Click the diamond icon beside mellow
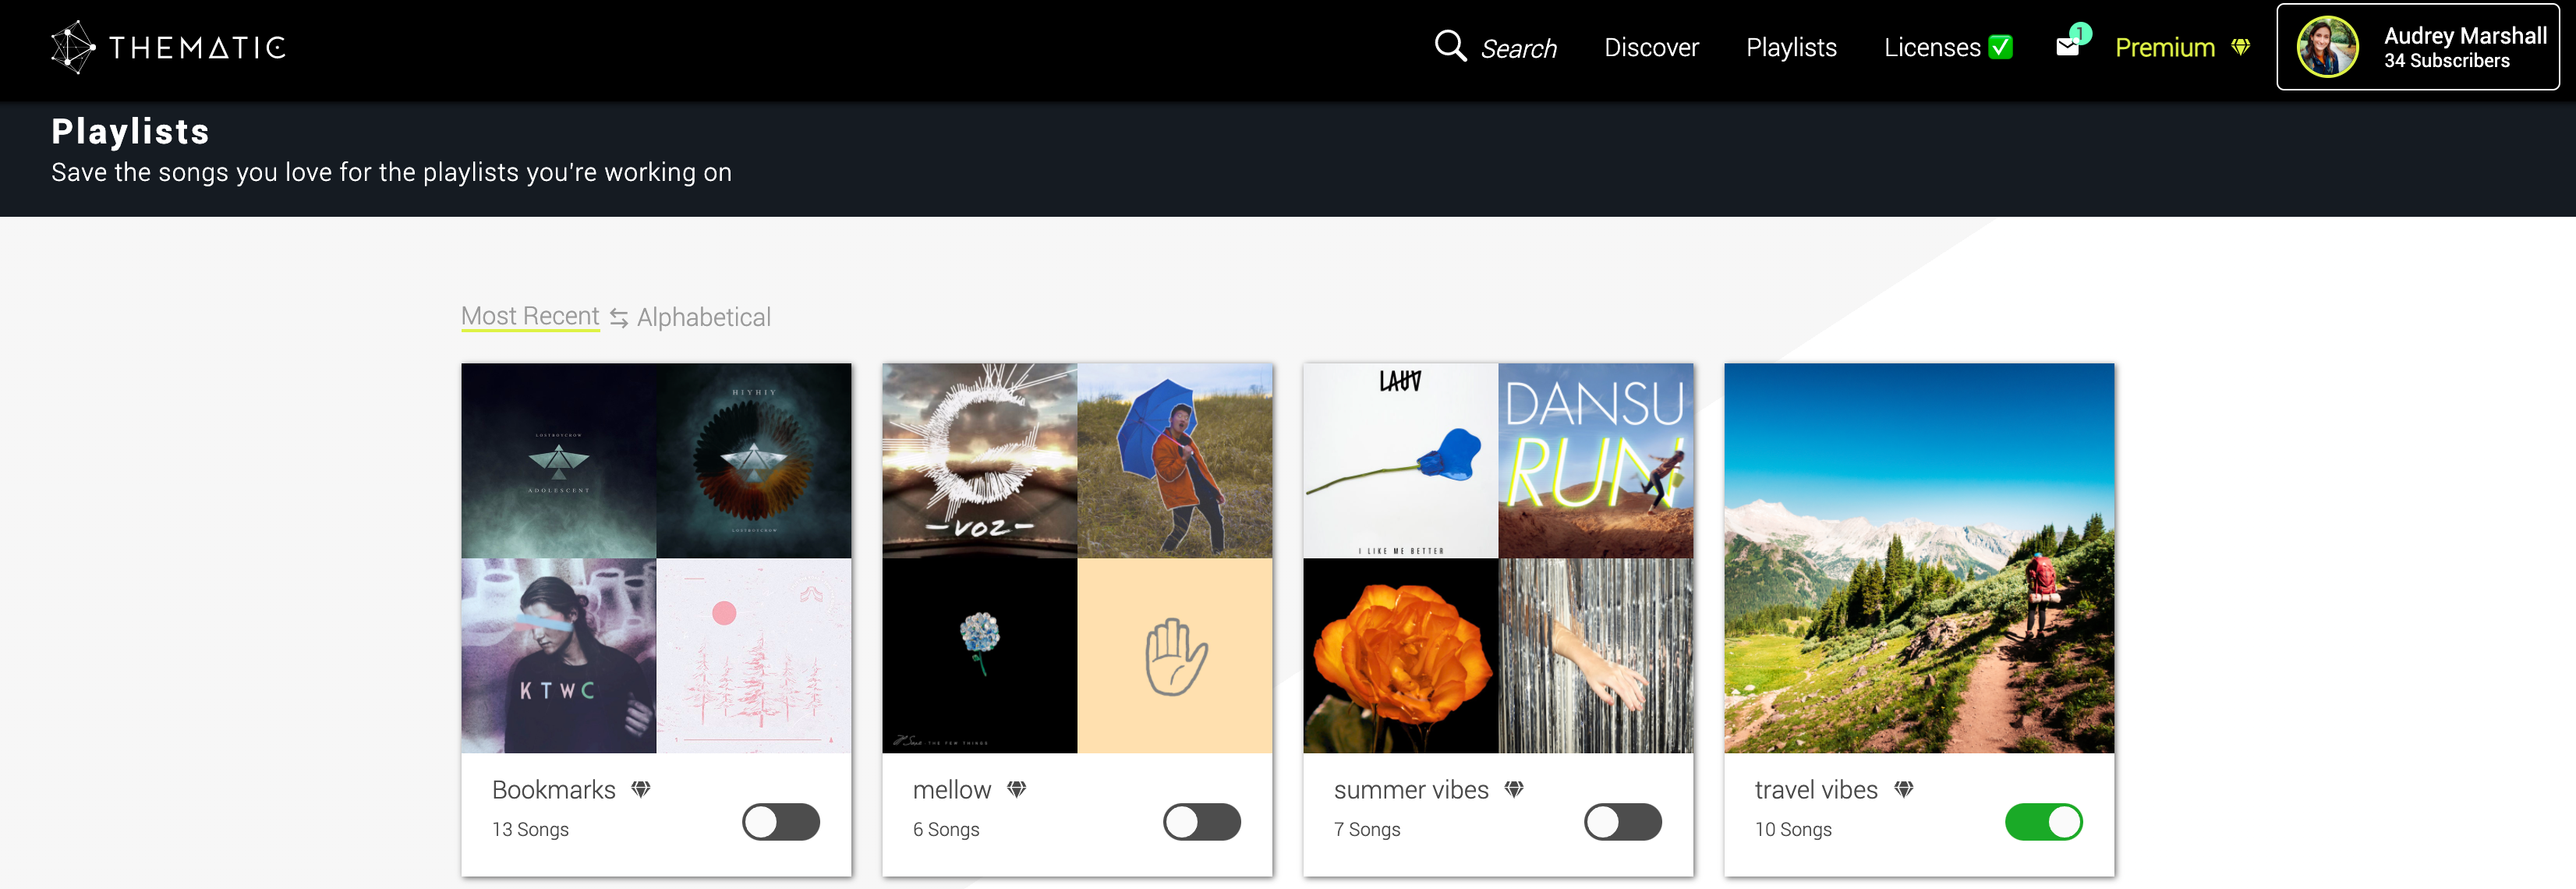 click(x=1017, y=789)
